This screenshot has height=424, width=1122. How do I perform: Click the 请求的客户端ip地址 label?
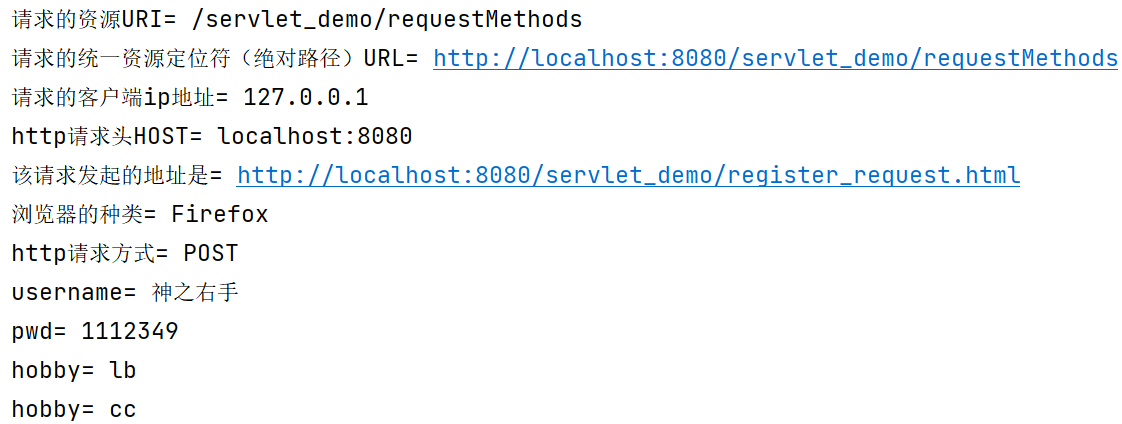(x=120, y=97)
